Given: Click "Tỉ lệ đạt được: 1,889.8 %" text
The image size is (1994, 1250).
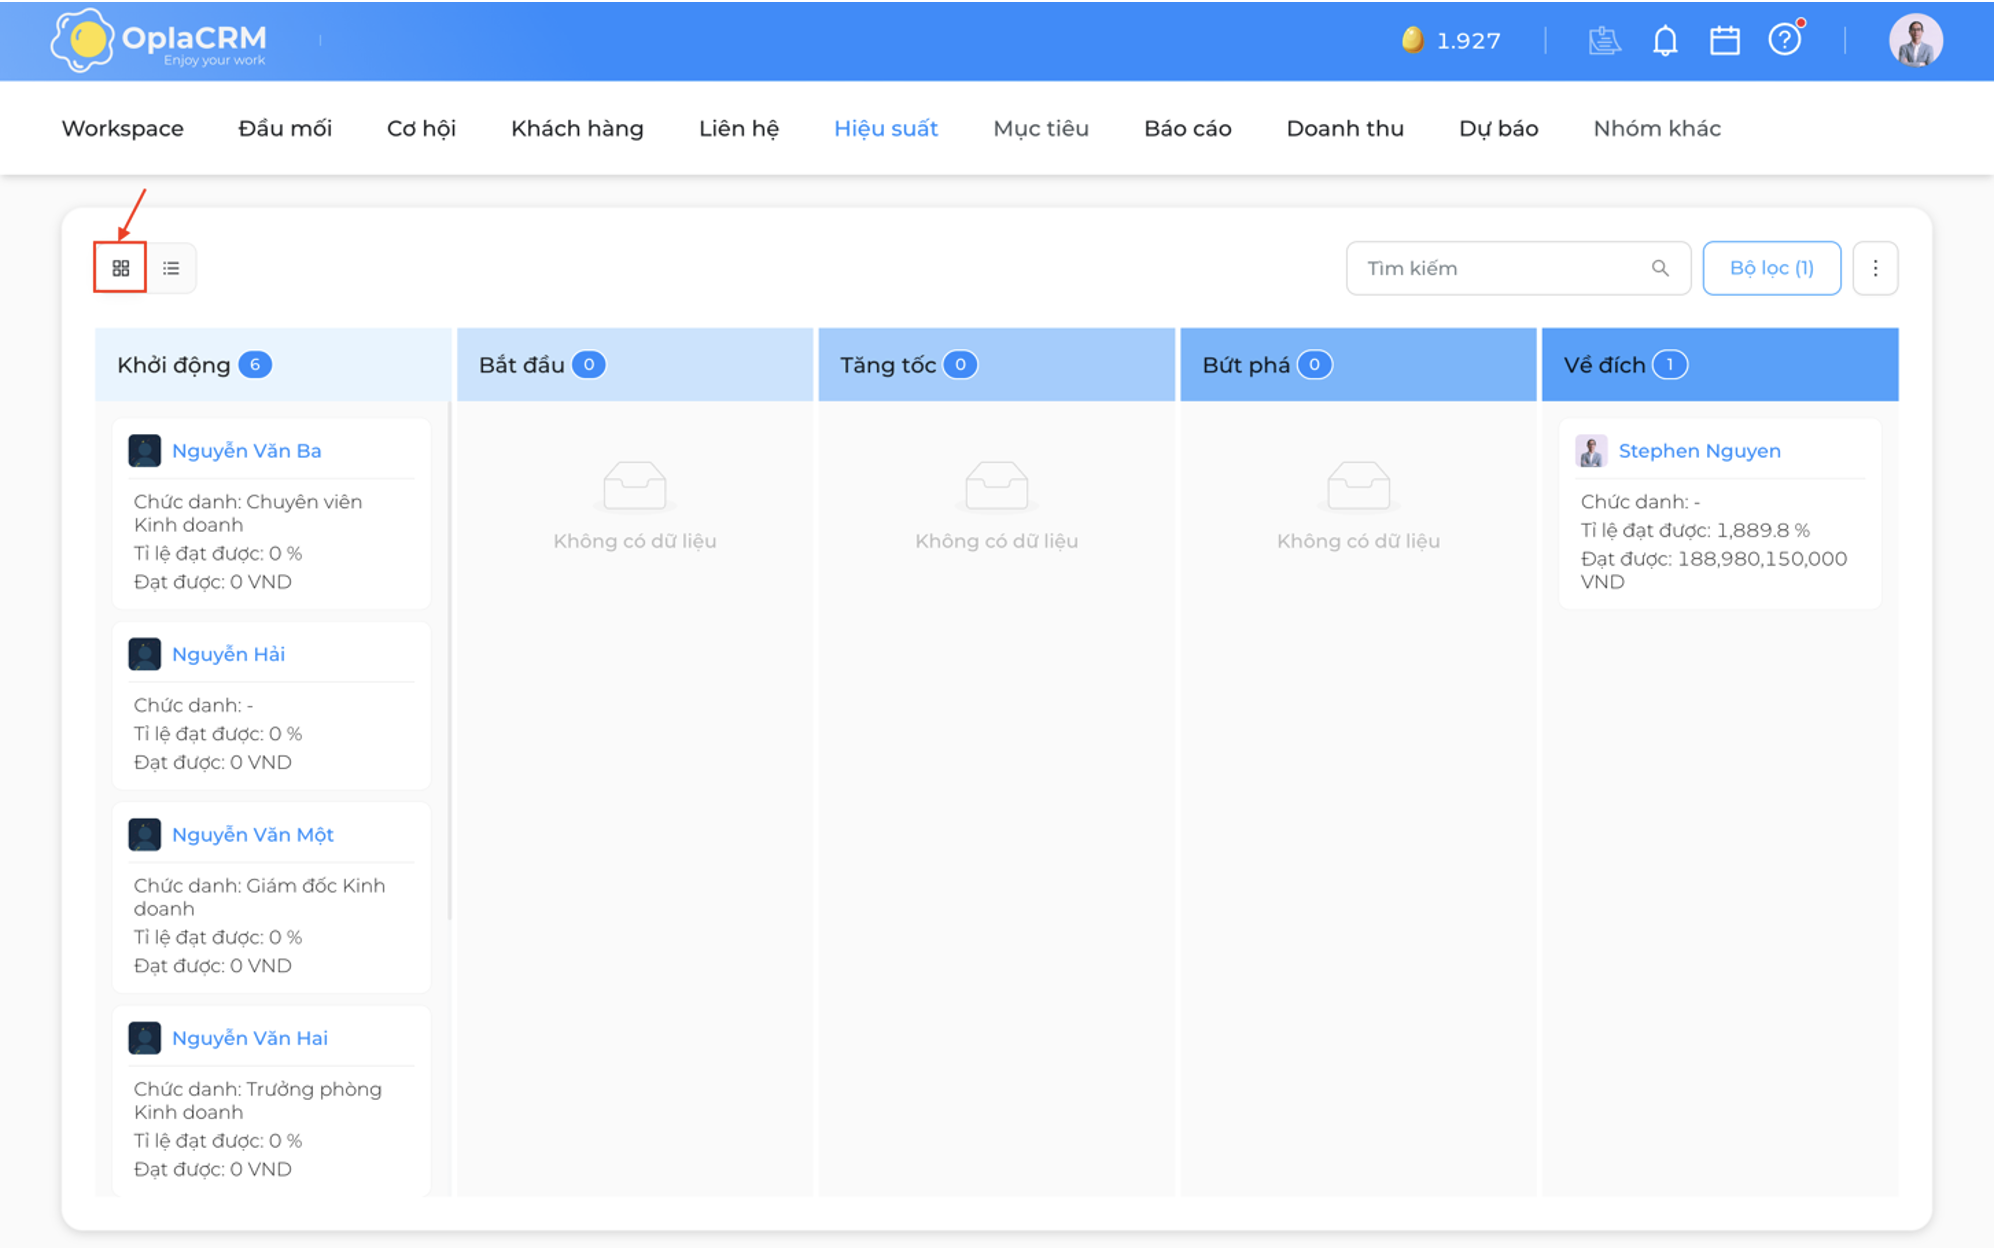Looking at the screenshot, I should click(x=1695, y=530).
